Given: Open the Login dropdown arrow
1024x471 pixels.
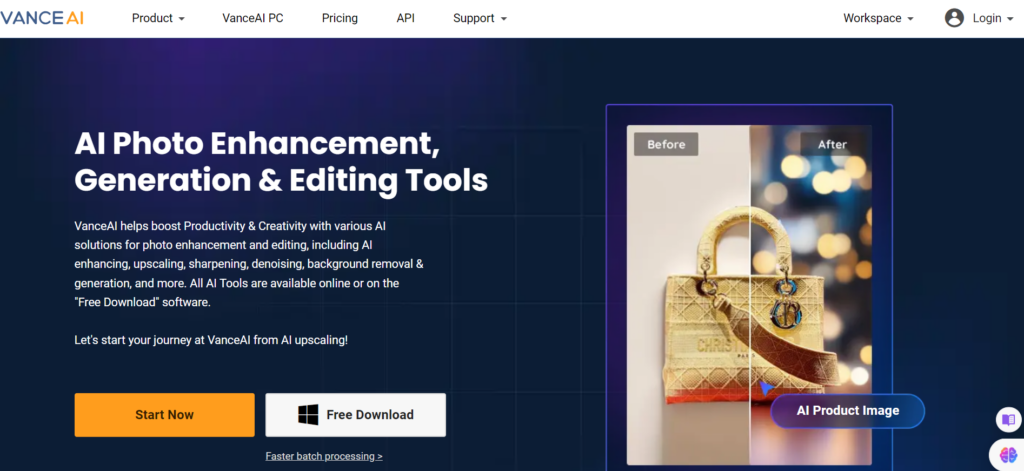Looking at the screenshot, I should (x=1010, y=19).
